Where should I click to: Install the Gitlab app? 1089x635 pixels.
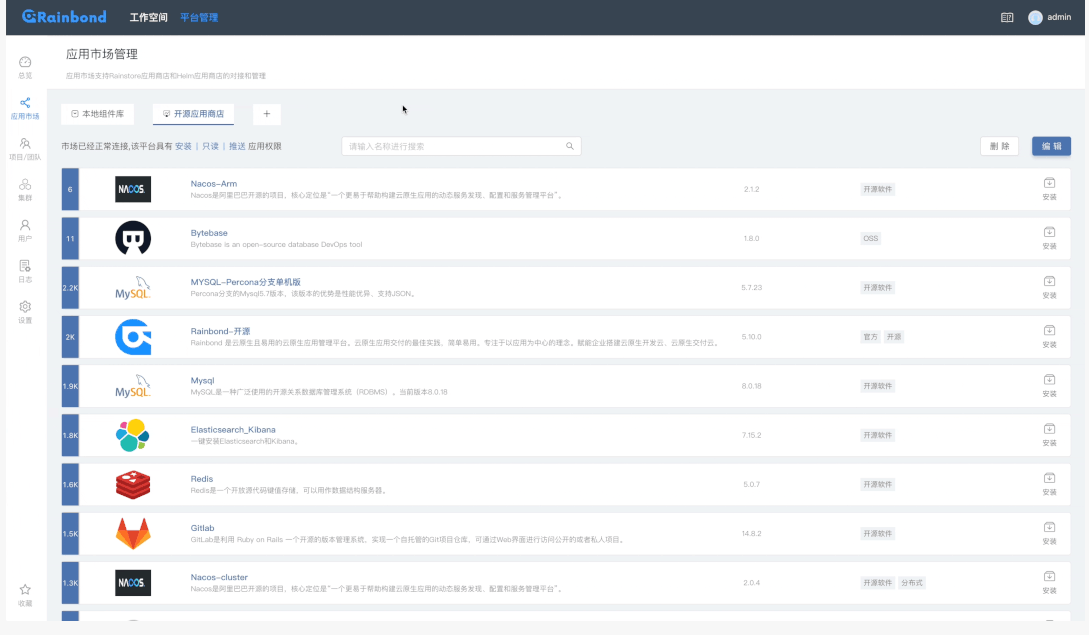[x=1049, y=534]
